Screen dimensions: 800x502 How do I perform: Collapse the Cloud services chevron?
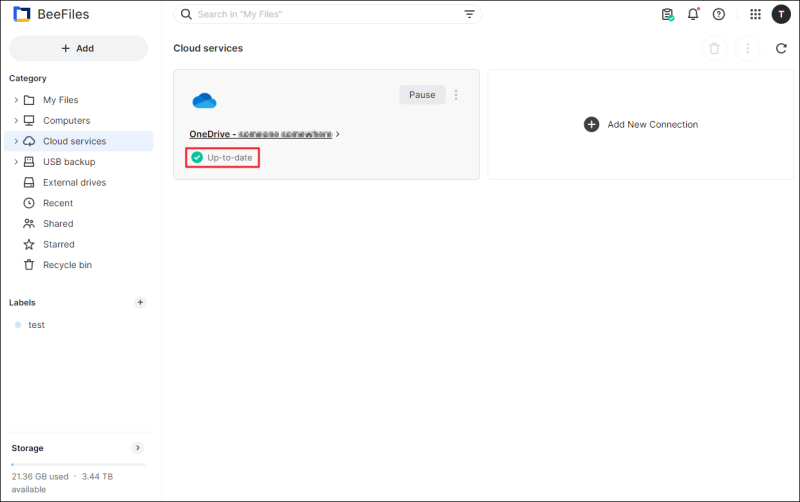point(16,141)
